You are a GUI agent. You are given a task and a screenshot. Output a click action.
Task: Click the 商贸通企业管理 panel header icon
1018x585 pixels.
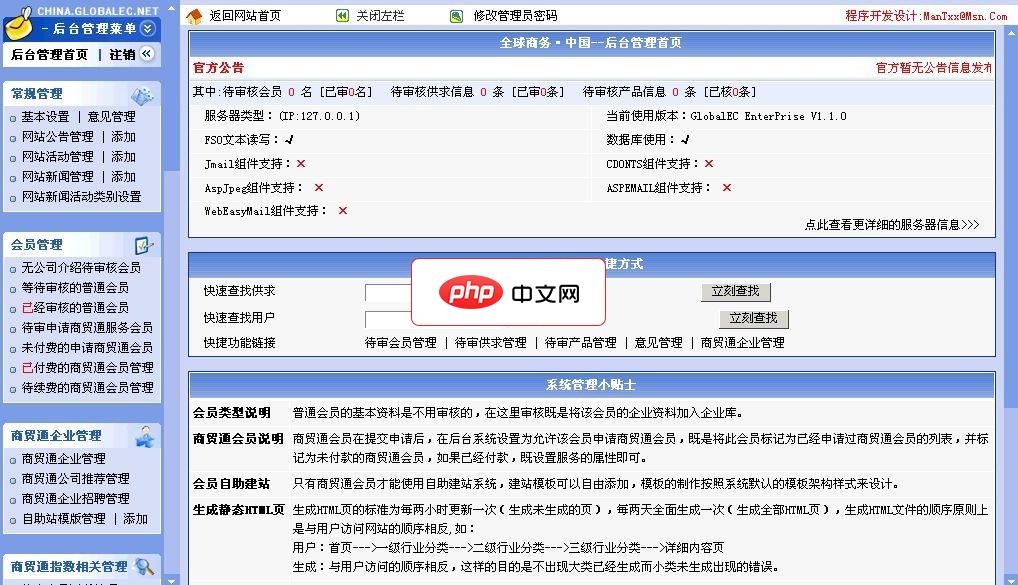[147, 436]
